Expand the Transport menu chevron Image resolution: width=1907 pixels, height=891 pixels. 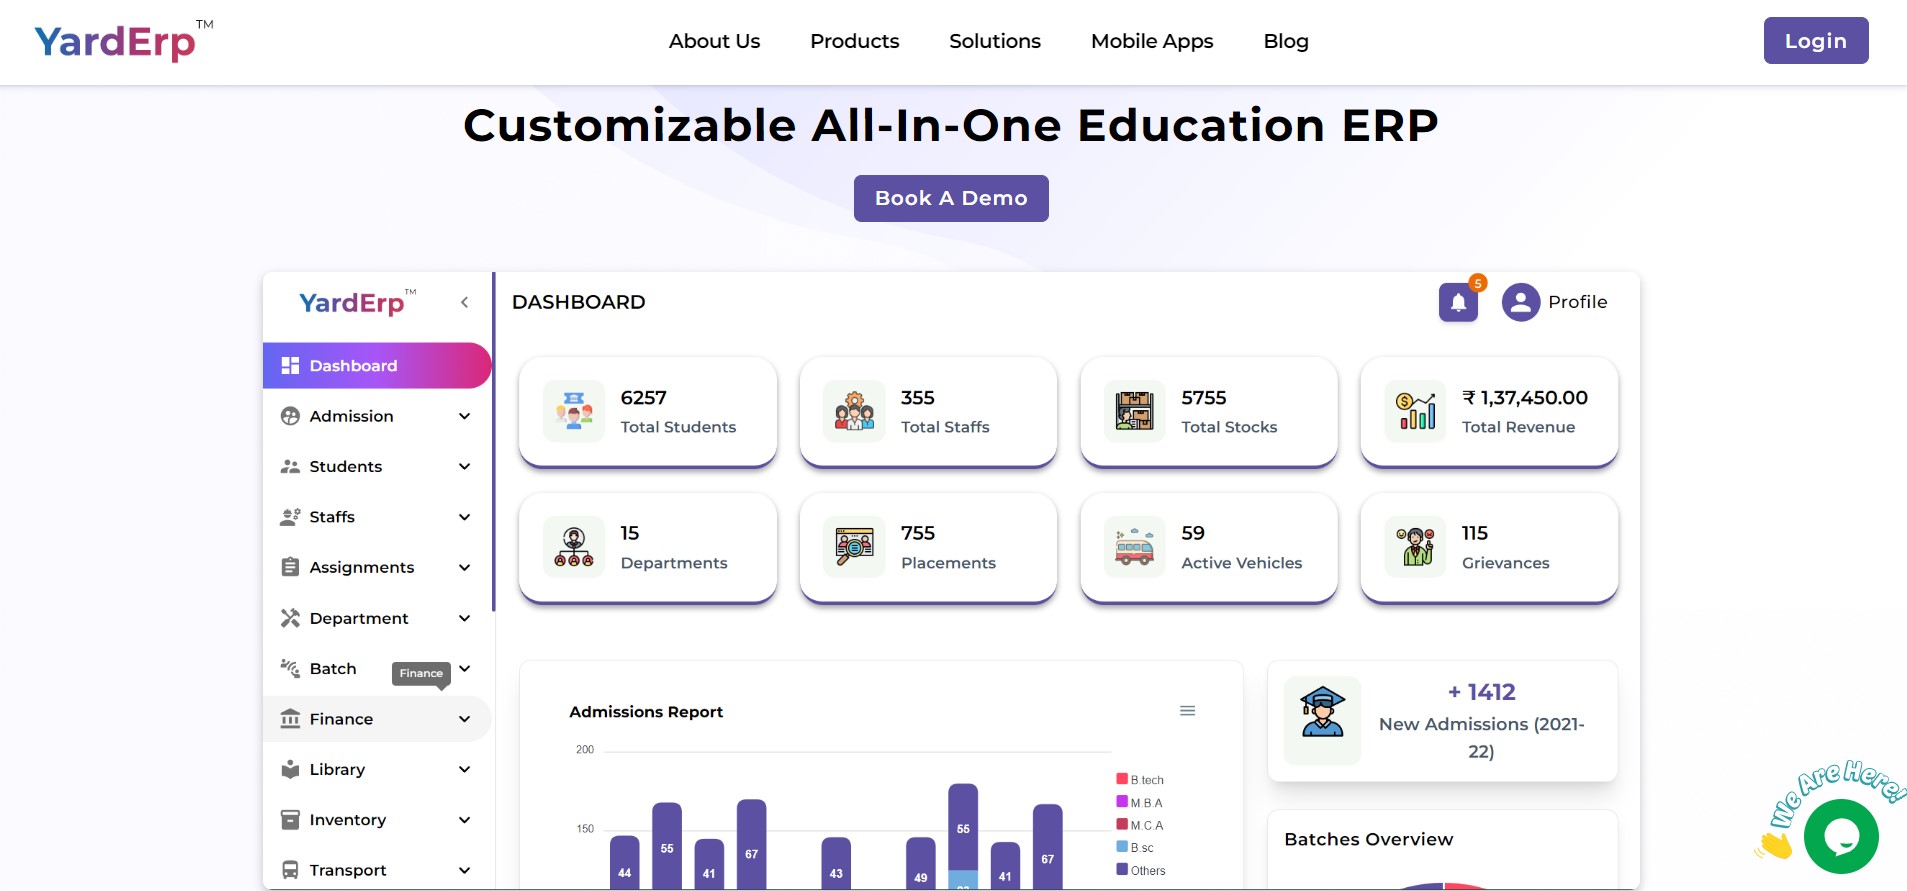pyautogui.click(x=464, y=870)
